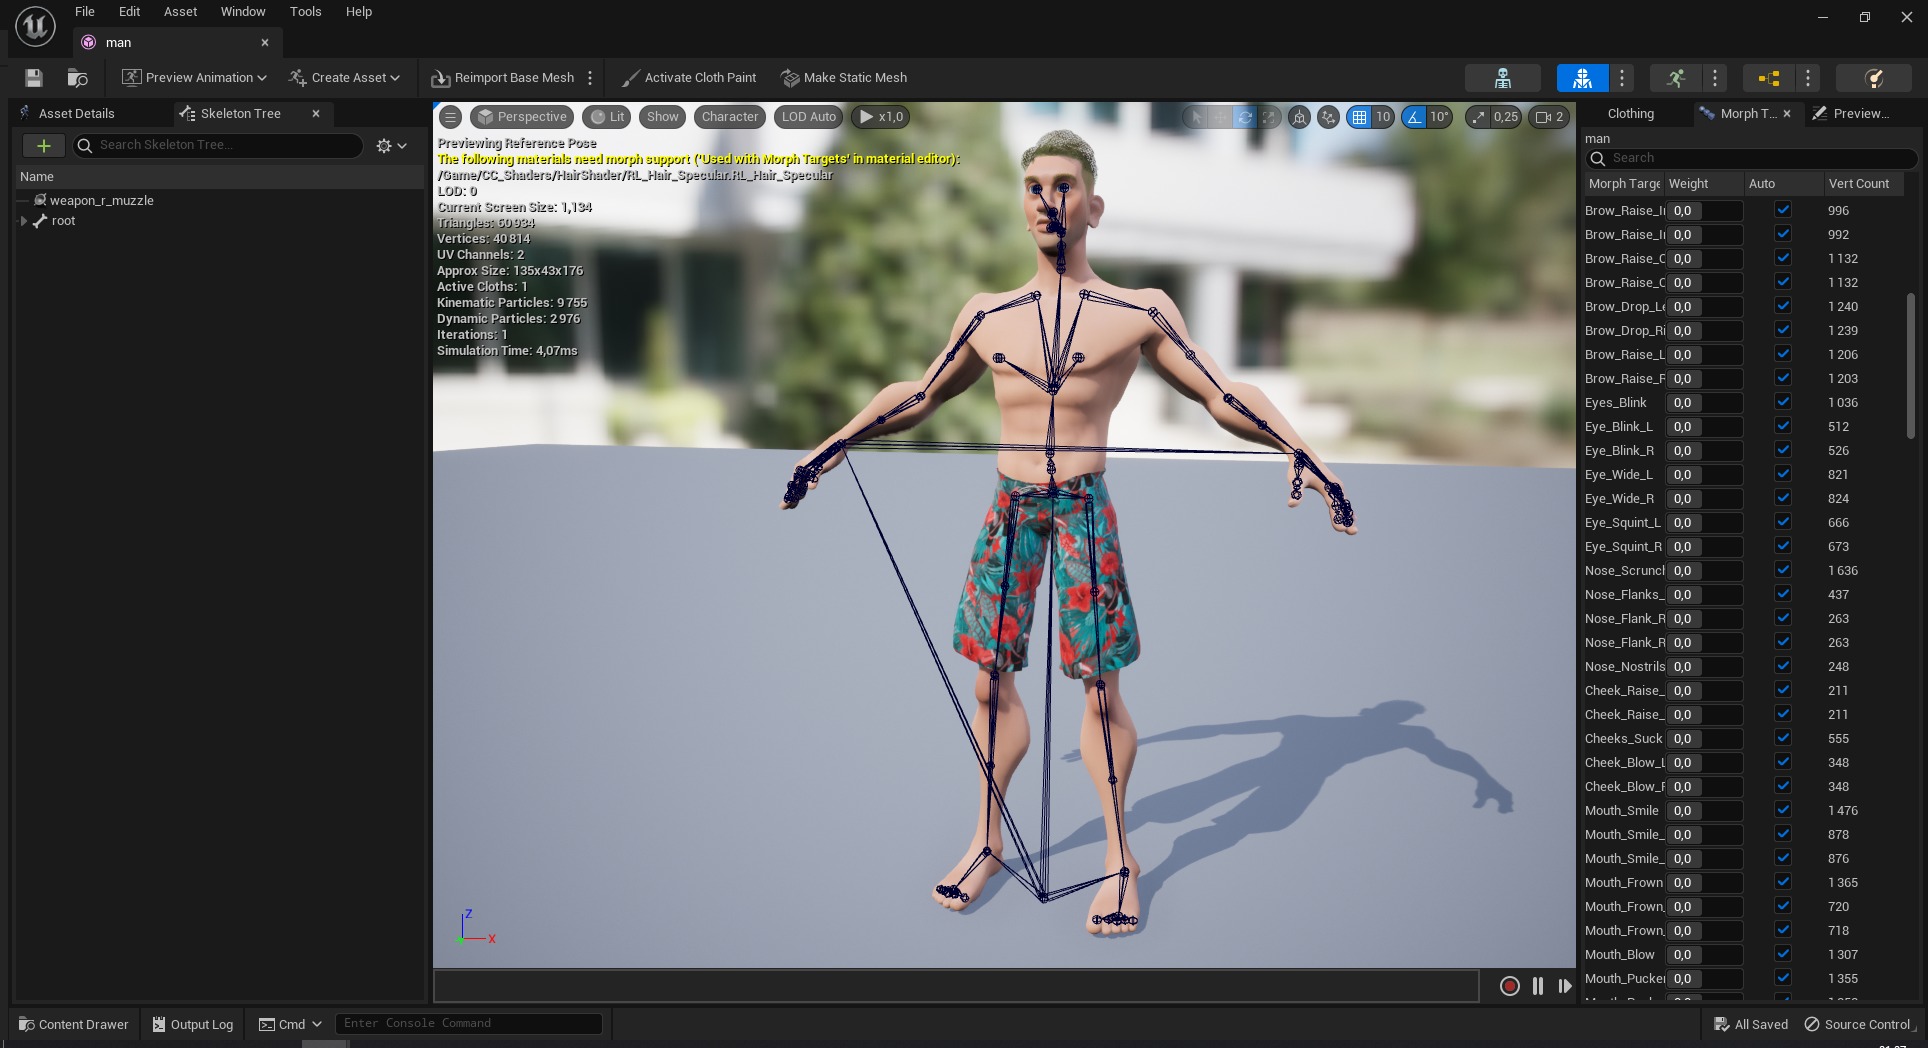The width and height of the screenshot is (1928, 1048).
Task: Toggle grid snapping in viewport
Action: click(1359, 117)
